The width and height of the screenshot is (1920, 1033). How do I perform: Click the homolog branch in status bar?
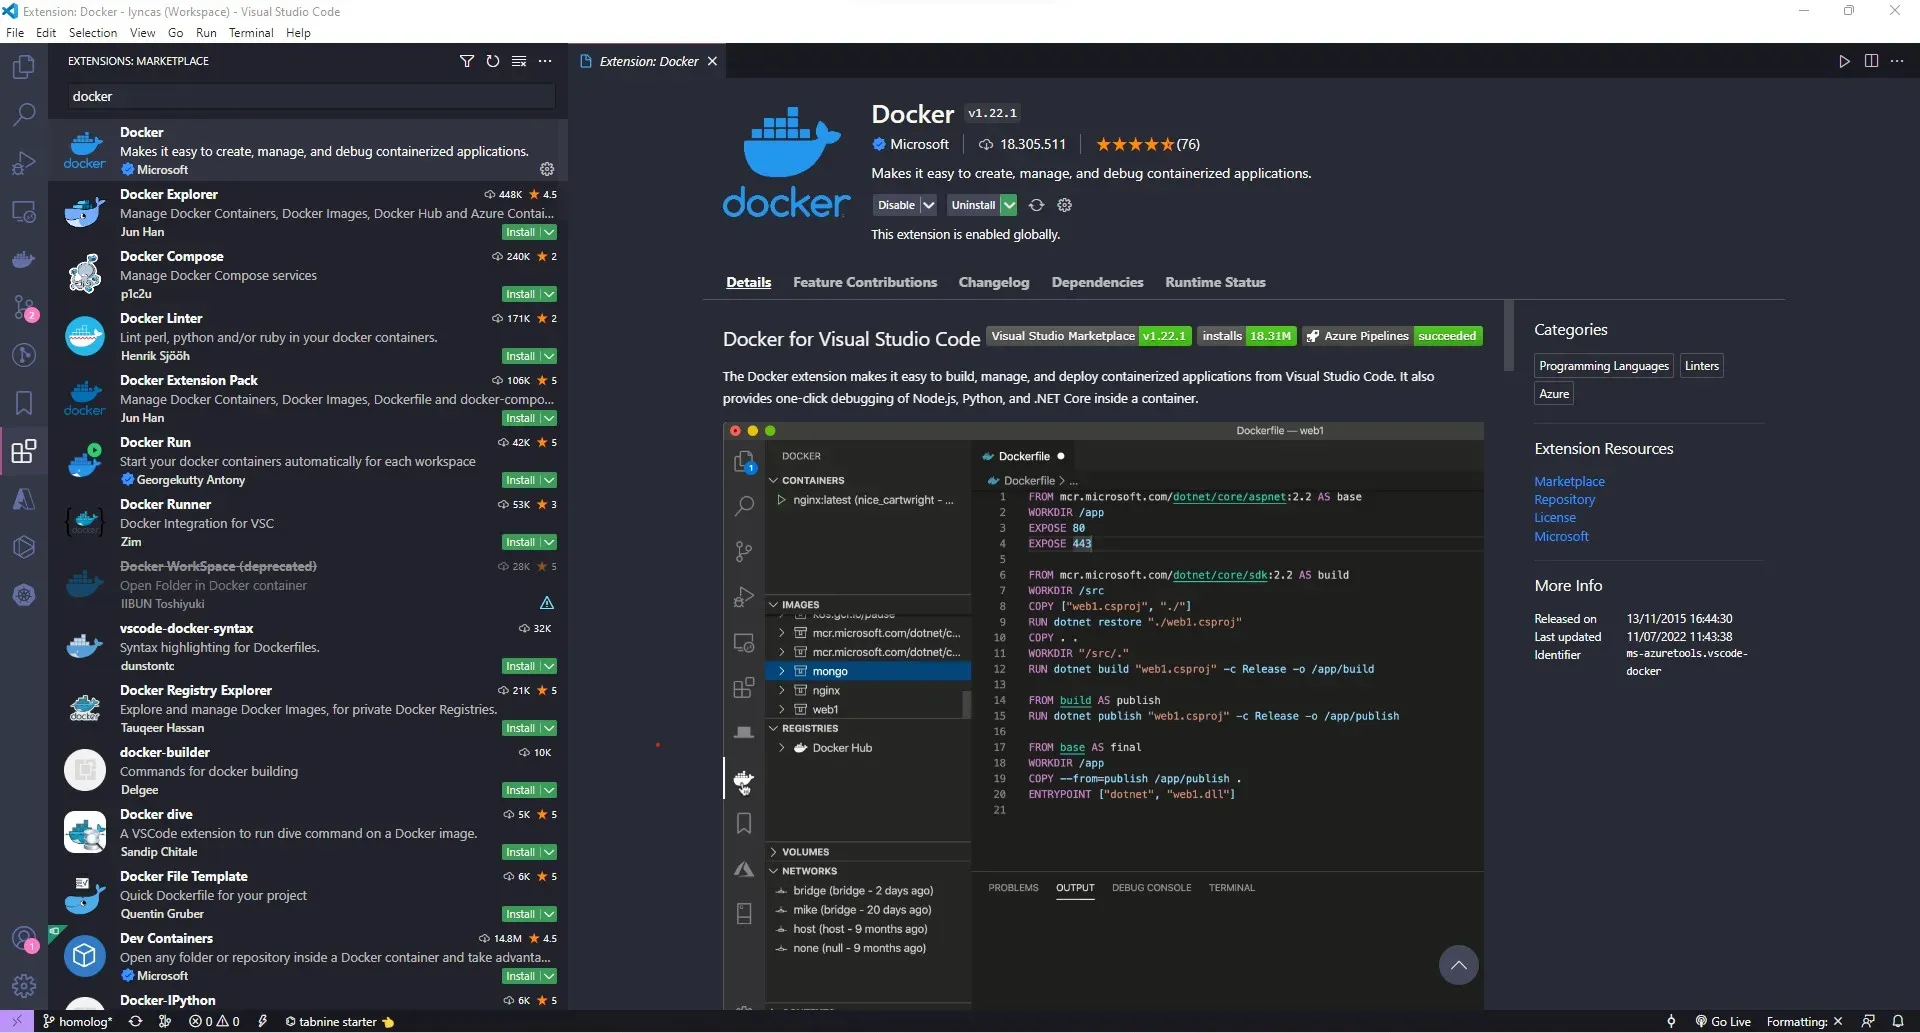[x=78, y=1021]
